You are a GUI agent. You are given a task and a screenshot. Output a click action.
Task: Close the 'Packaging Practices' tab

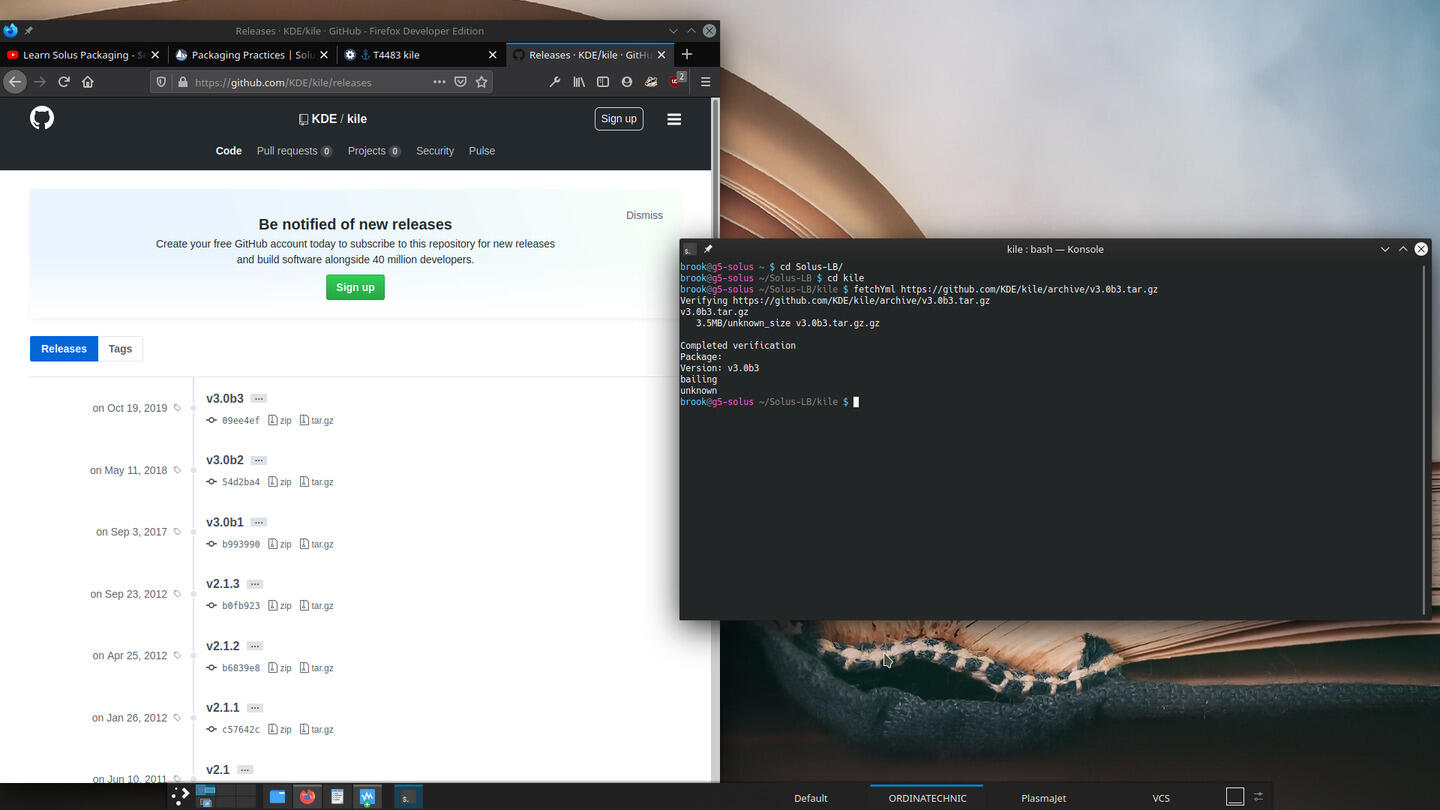click(x=324, y=55)
